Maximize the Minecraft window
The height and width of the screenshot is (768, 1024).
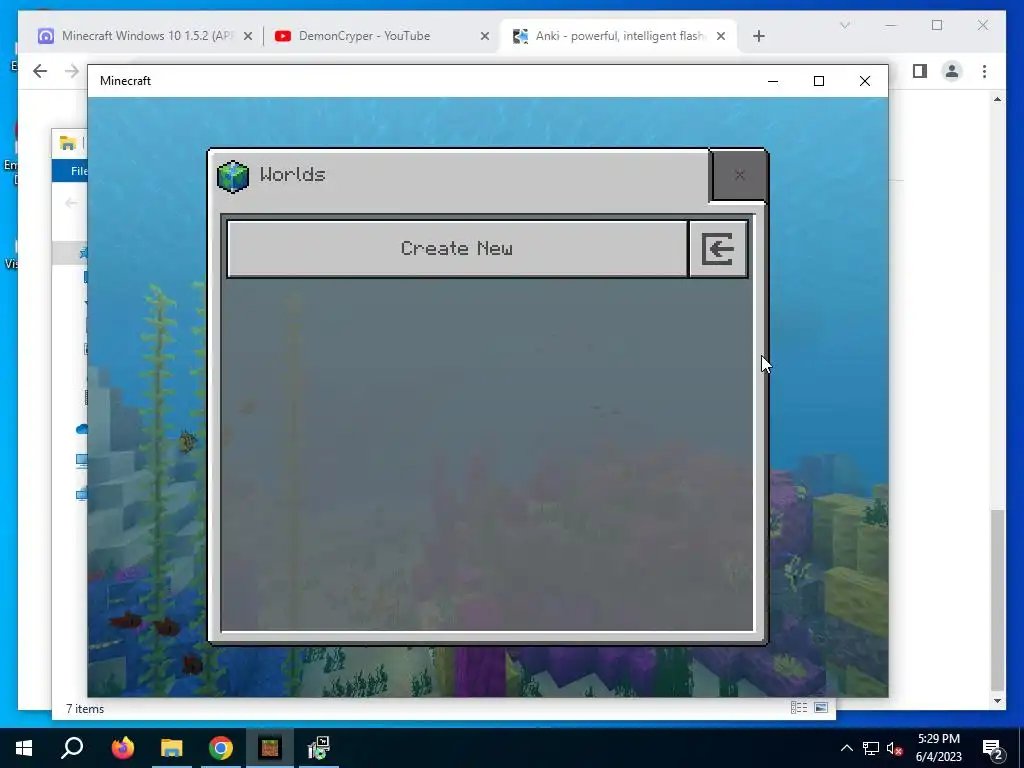point(818,81)
